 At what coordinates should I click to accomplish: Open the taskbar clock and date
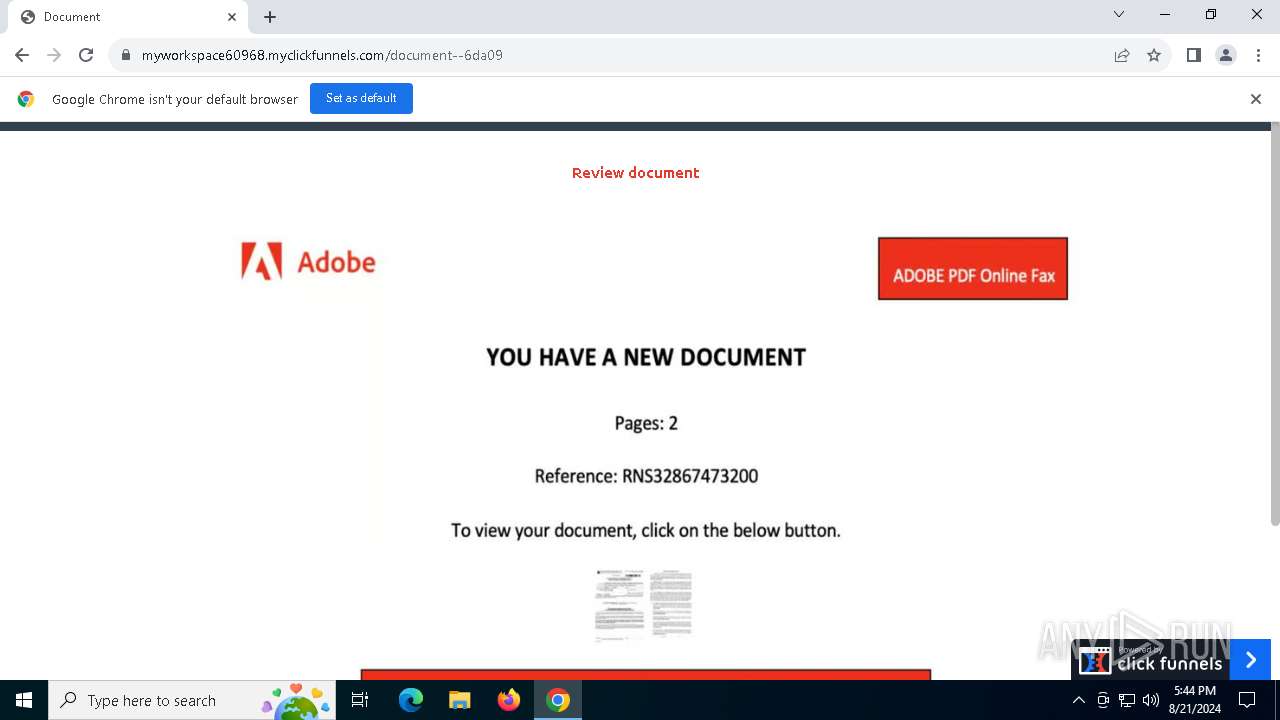[x=1194, y=700]
